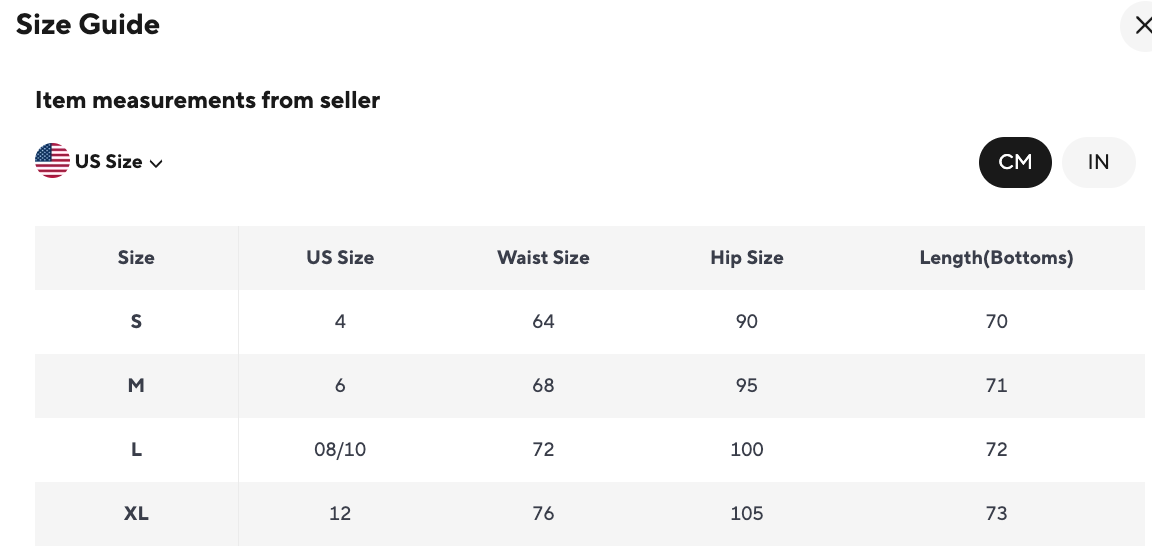The image size is (1152, 556).
Task: Click the waist value 76 cell
Action: pos(543,514)
